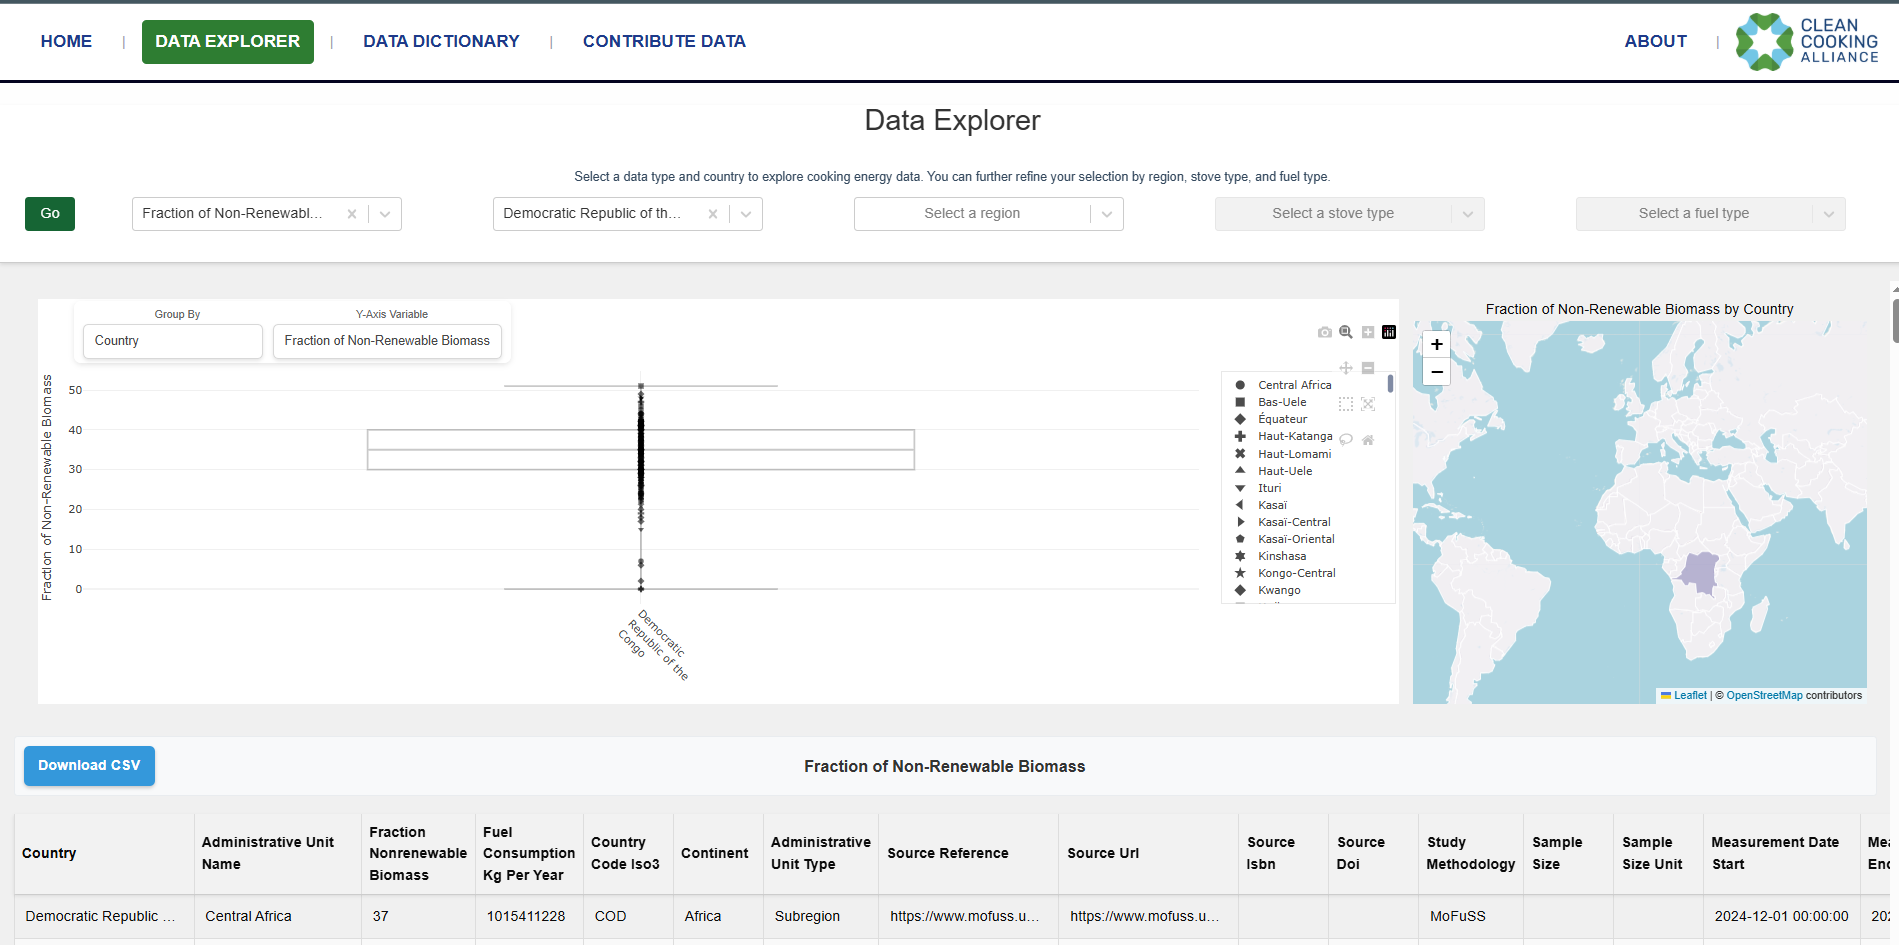Hide the Central Africa series in the legend
The image size is (1899, 945).
(x=1294, y=384)
